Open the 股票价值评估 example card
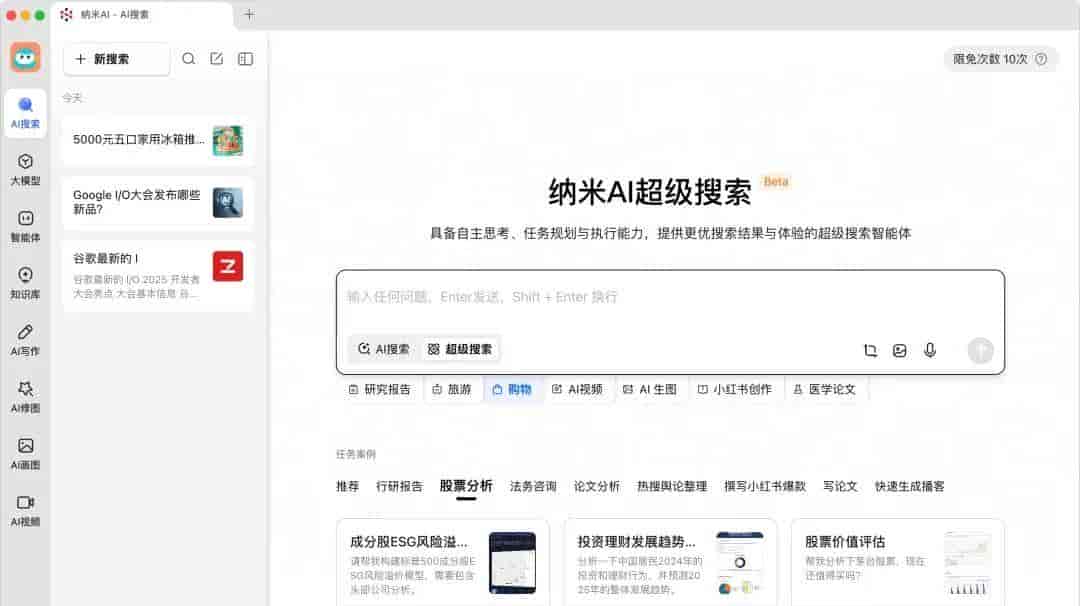 click(897, 563)
